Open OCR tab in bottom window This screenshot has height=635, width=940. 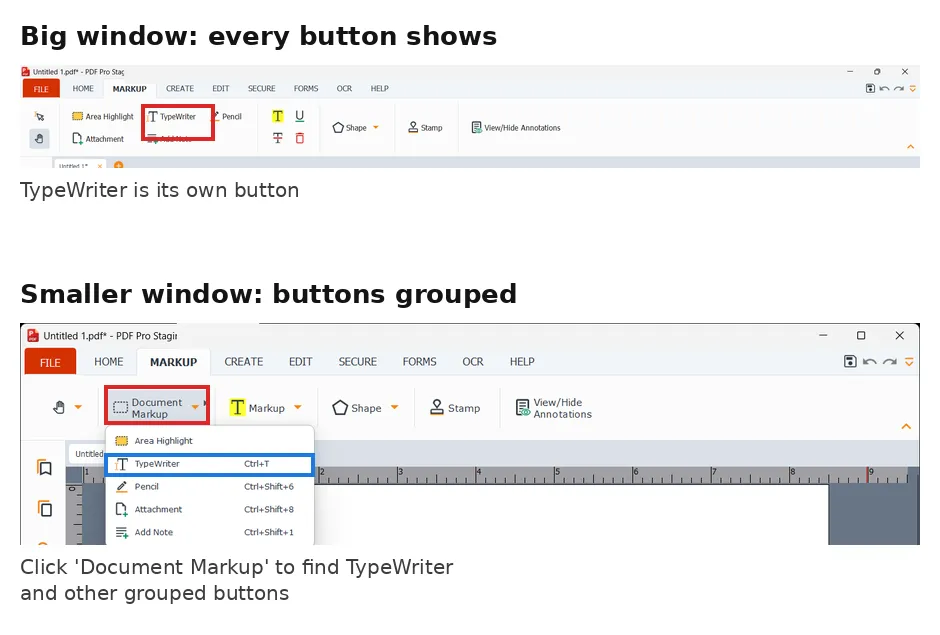click(x=473, y=362)
